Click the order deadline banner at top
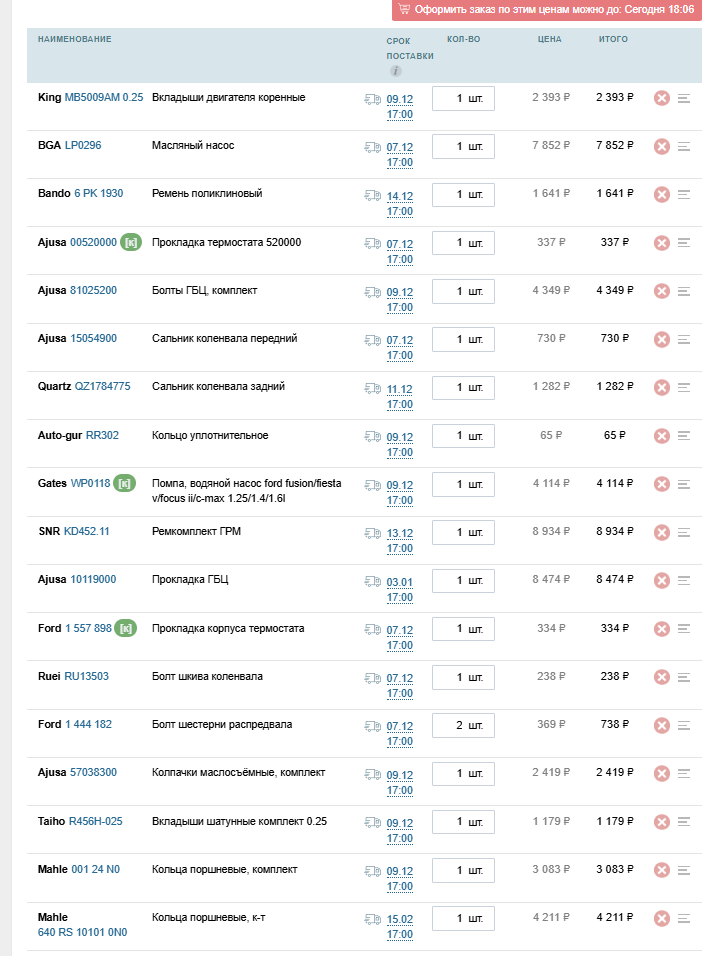 point(546,10)
